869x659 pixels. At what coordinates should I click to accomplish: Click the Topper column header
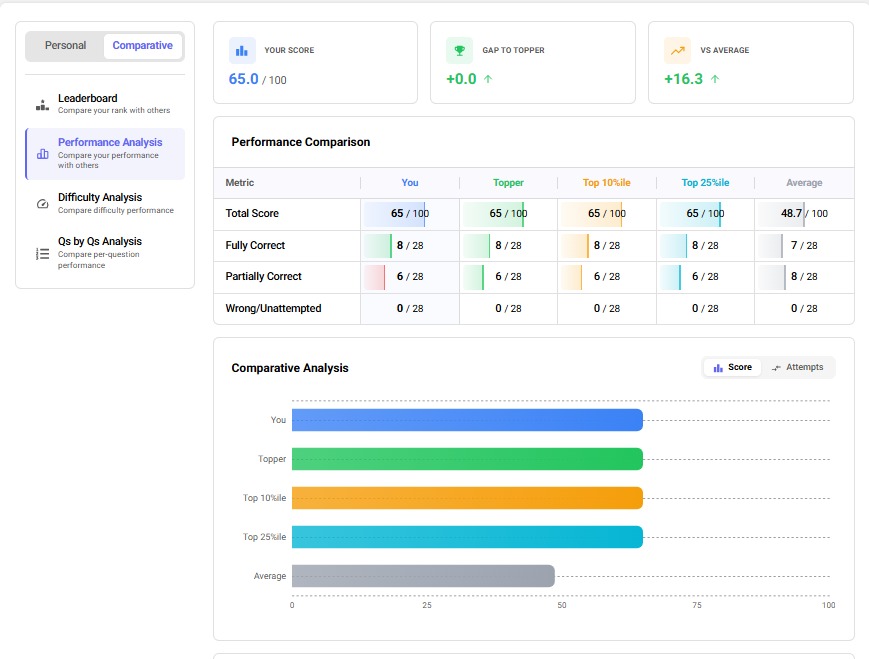coord(508,183)
